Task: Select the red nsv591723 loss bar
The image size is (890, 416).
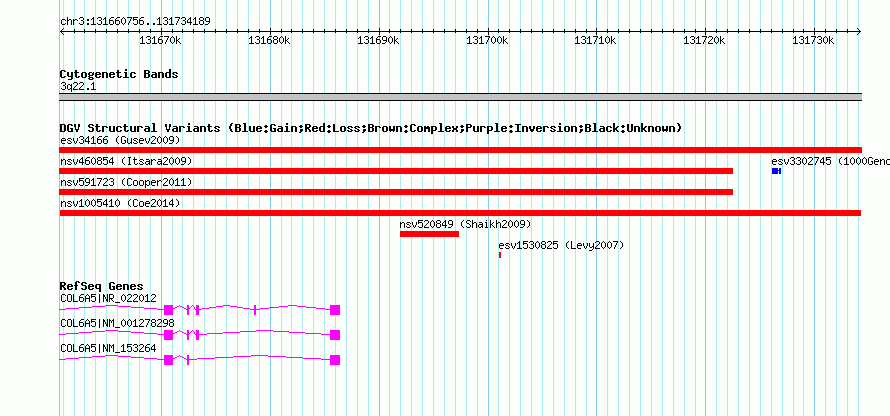Action: click(x=396, y=192)
